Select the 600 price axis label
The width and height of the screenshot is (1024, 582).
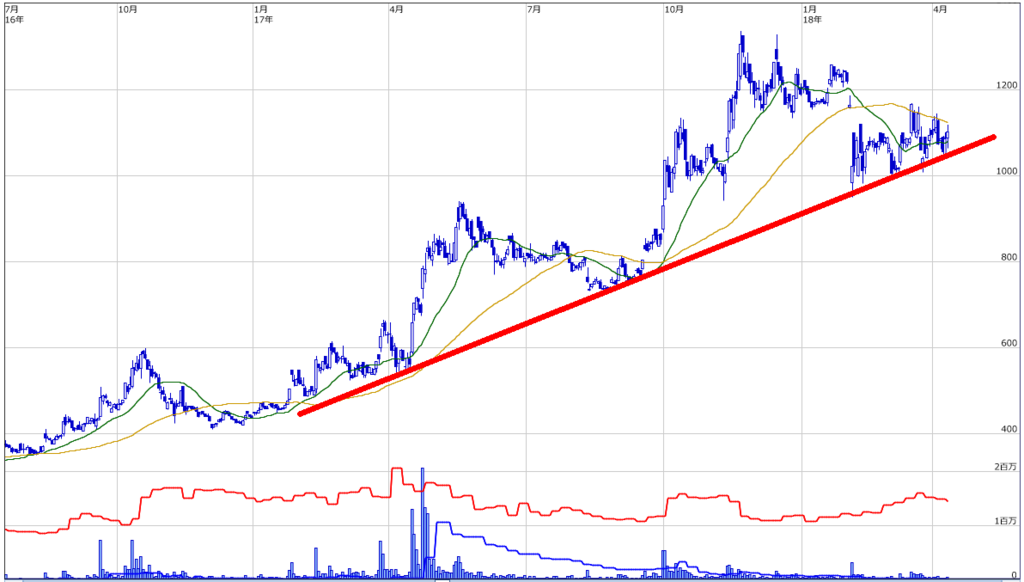coord(1009,344)
